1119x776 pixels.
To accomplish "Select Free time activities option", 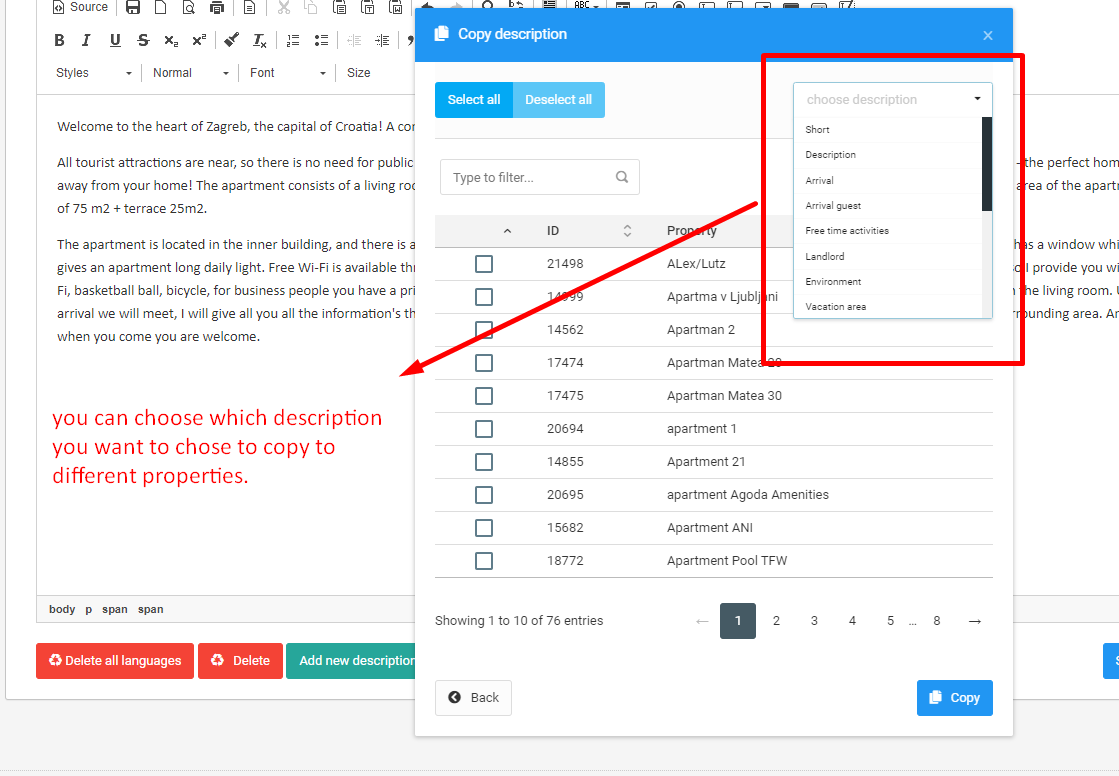I will [888, 231].
